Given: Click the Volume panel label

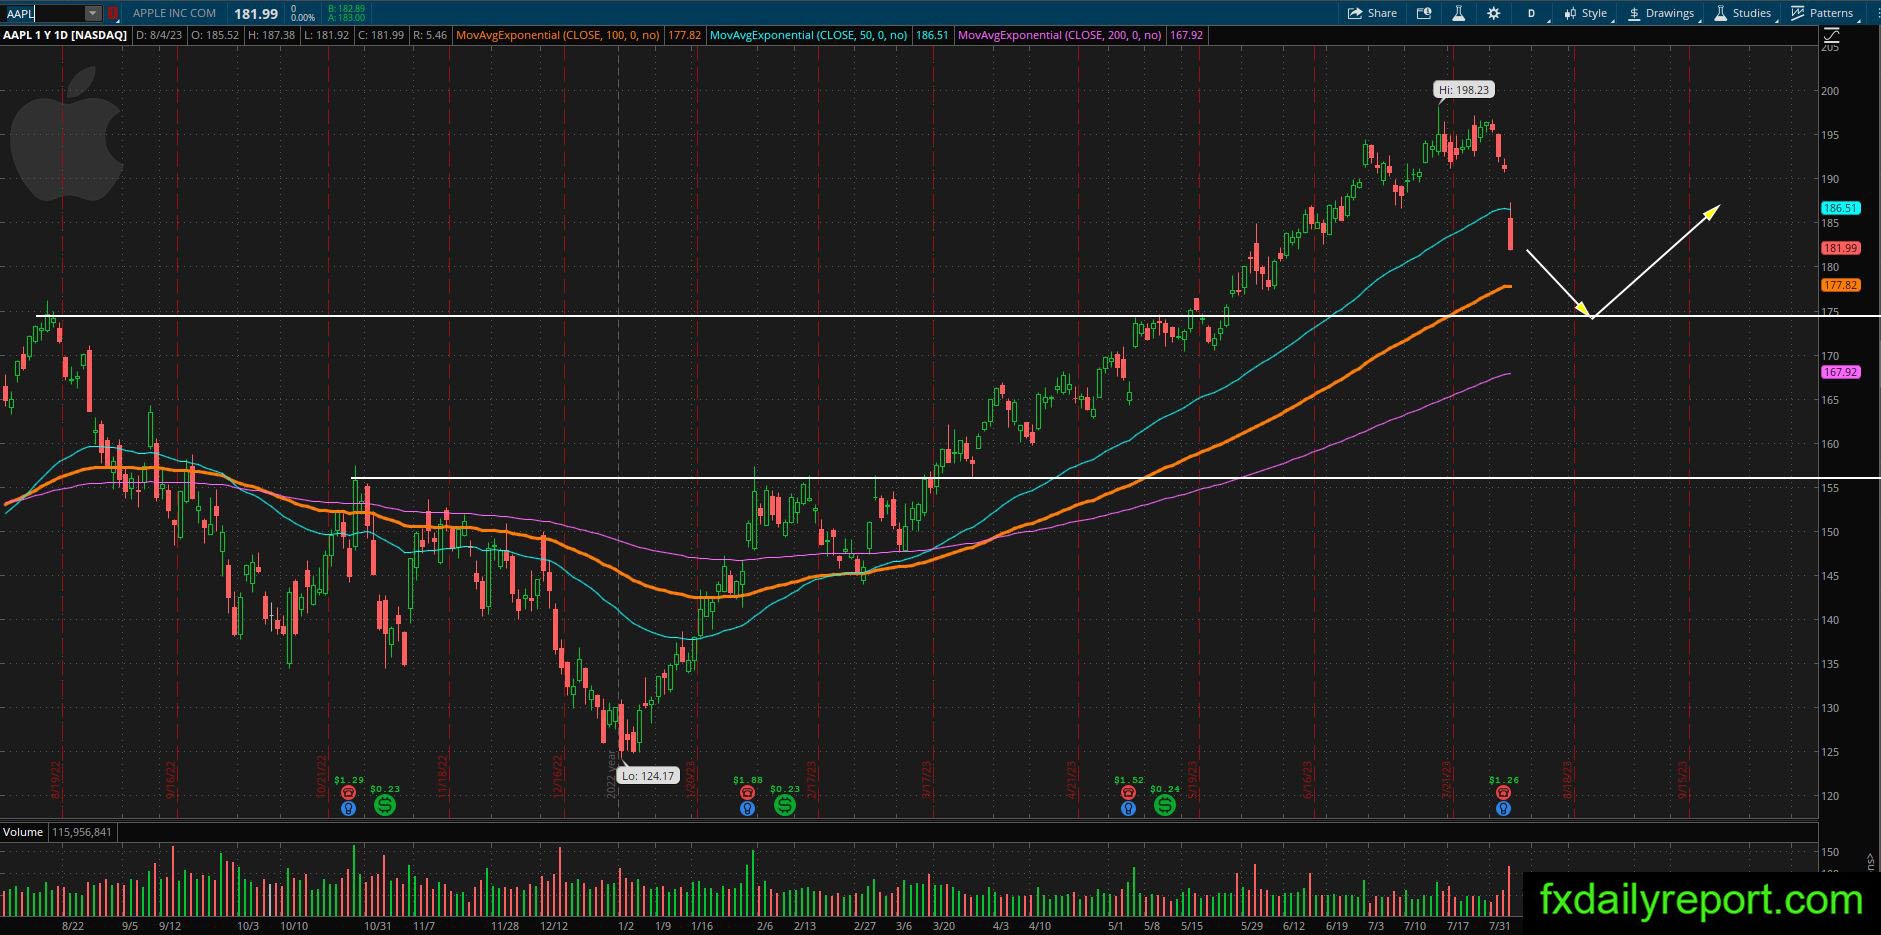Looking at the screenshot, I should 23,832.
